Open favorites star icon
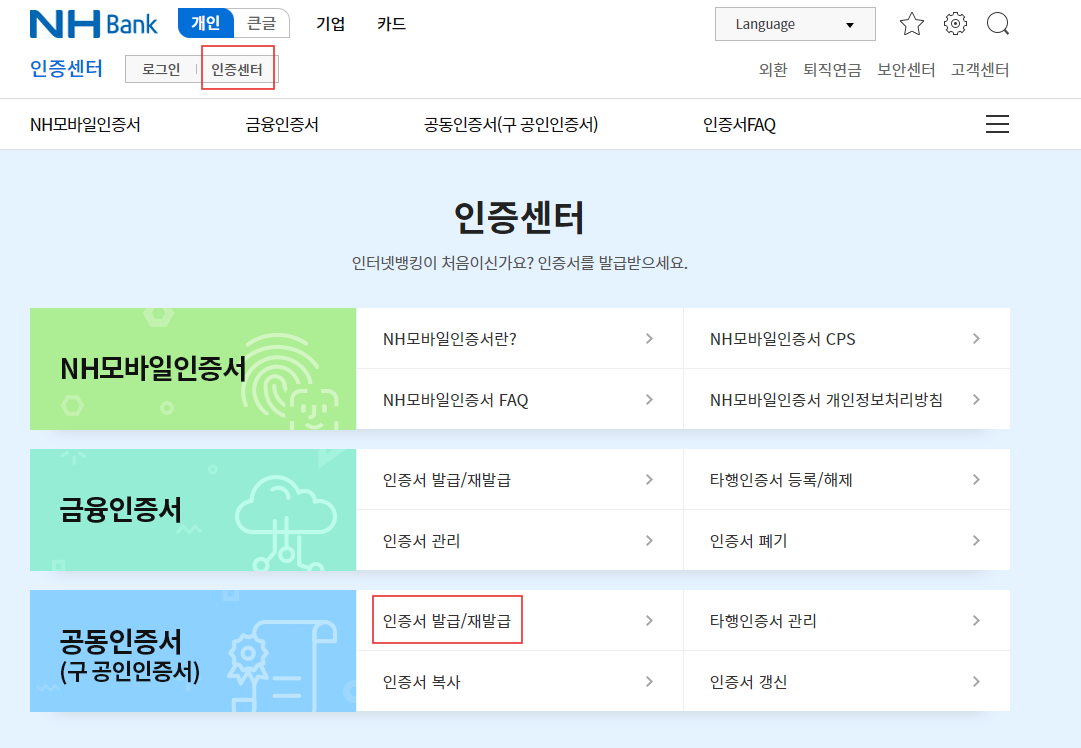 coord(911,24)
